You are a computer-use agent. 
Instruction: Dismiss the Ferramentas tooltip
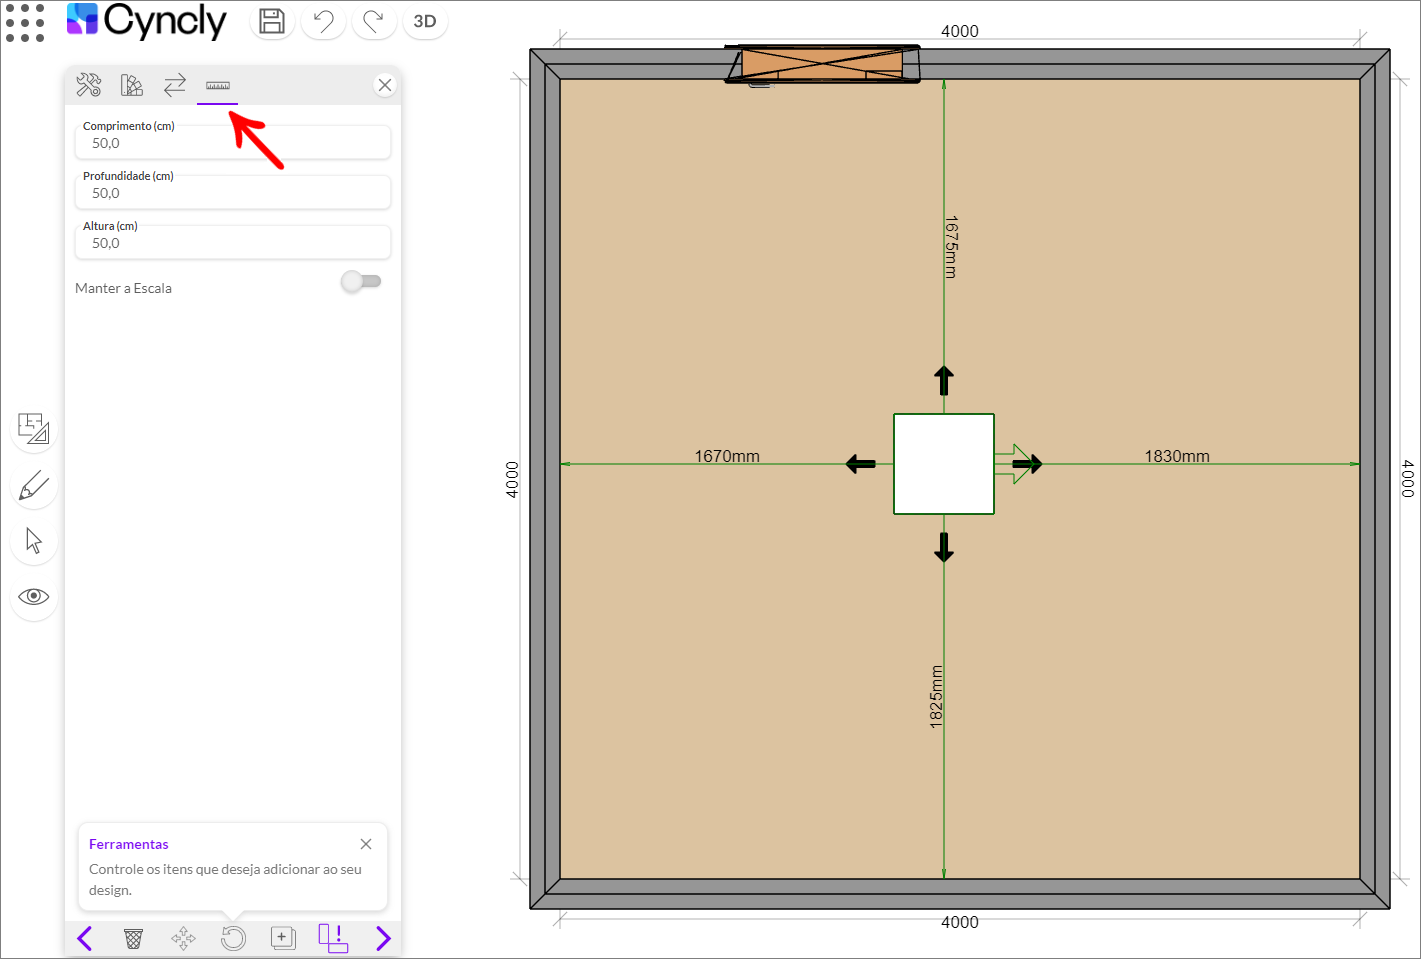tap(366, 844)
